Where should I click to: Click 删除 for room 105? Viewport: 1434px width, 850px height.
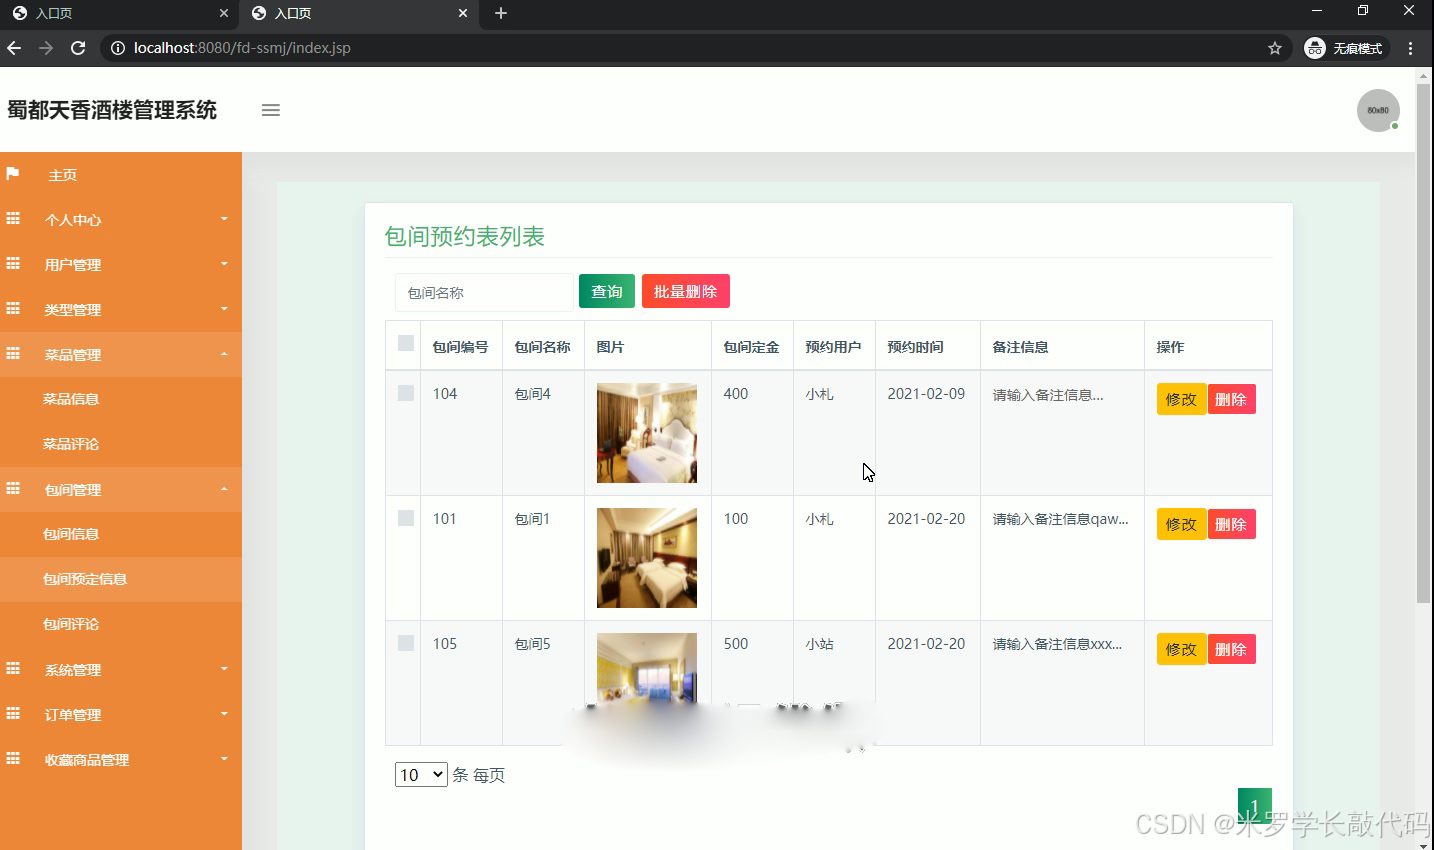(1231, 648)
